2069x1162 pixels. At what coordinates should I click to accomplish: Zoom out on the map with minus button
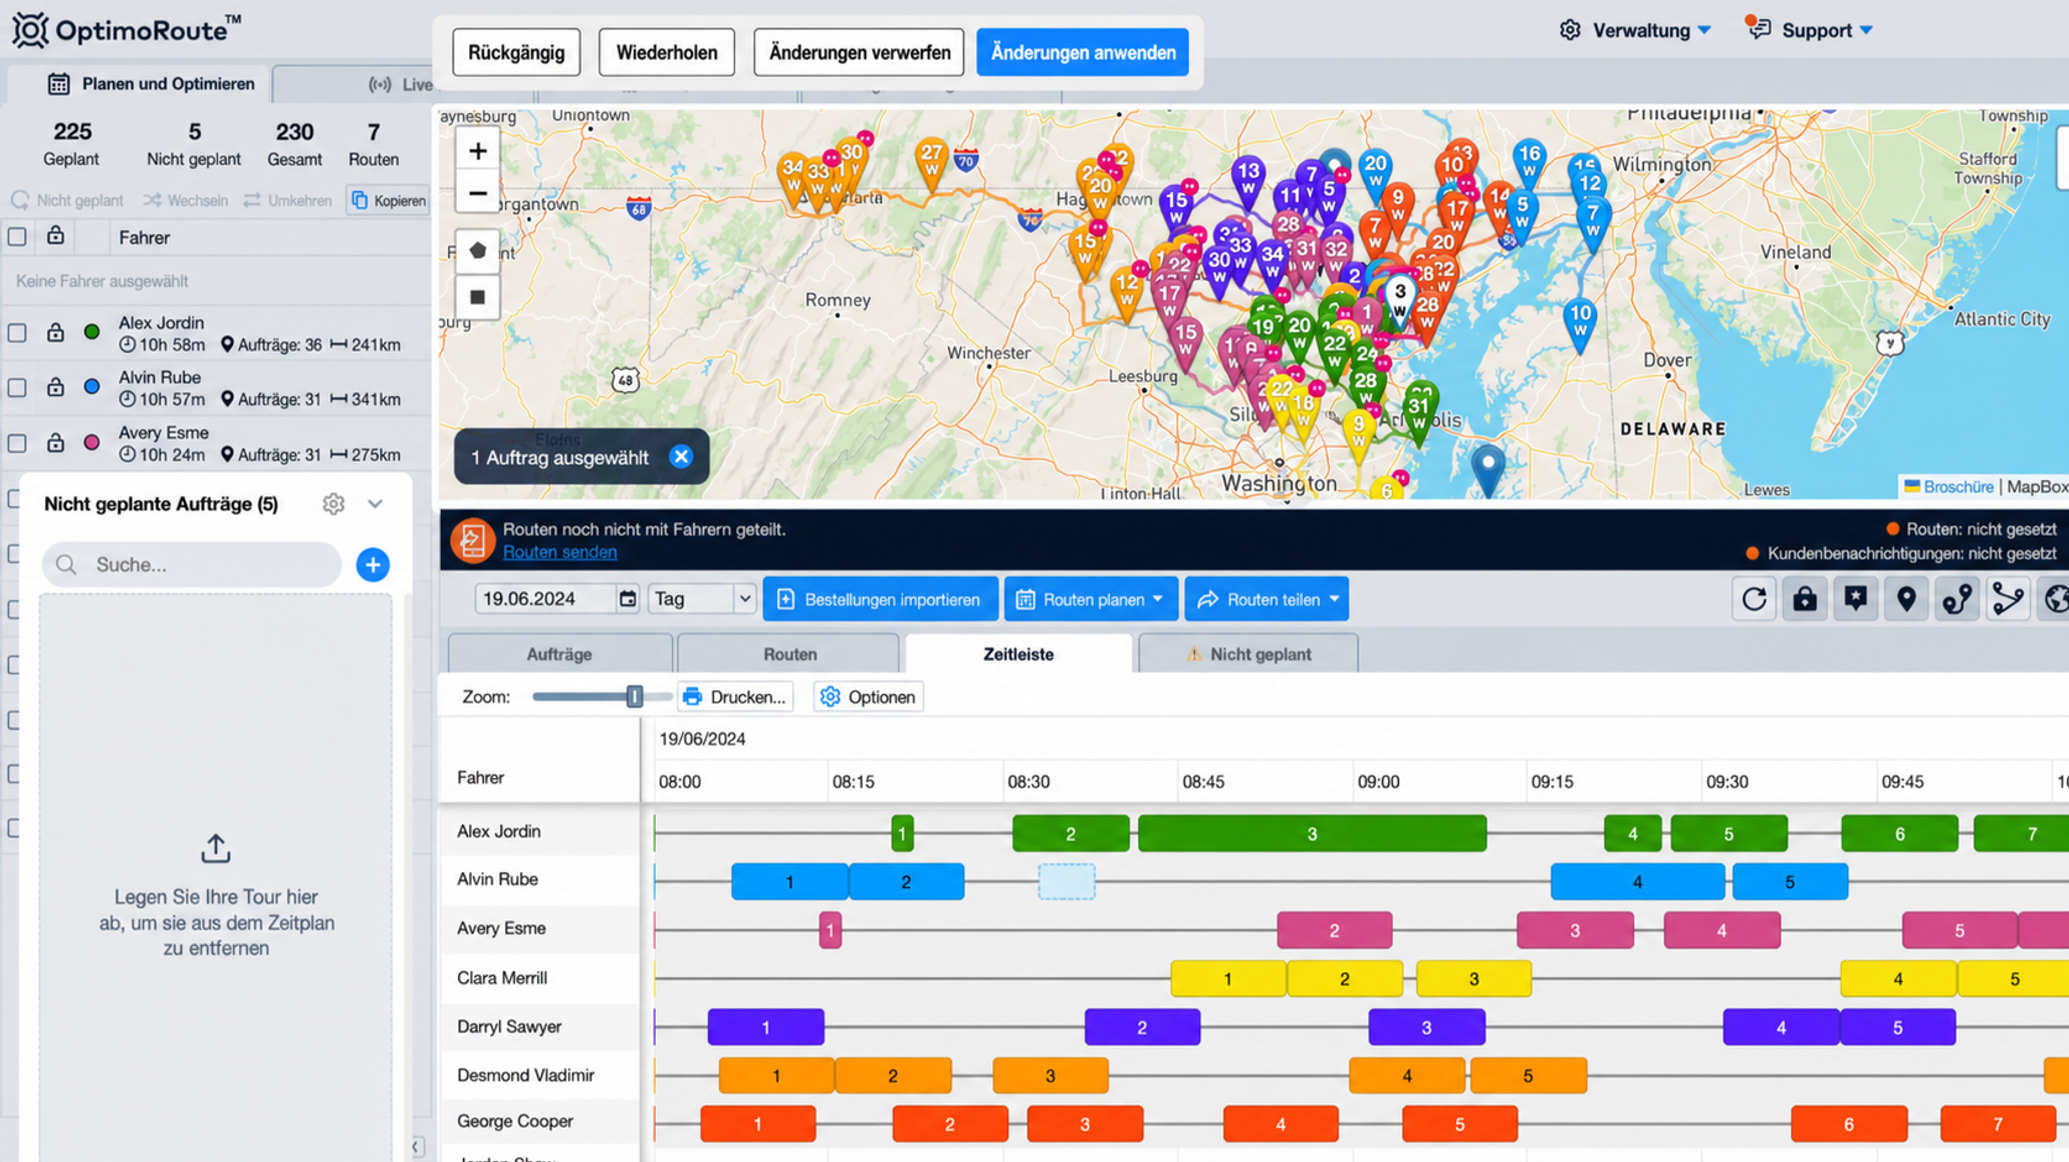[x=478, y=193]
